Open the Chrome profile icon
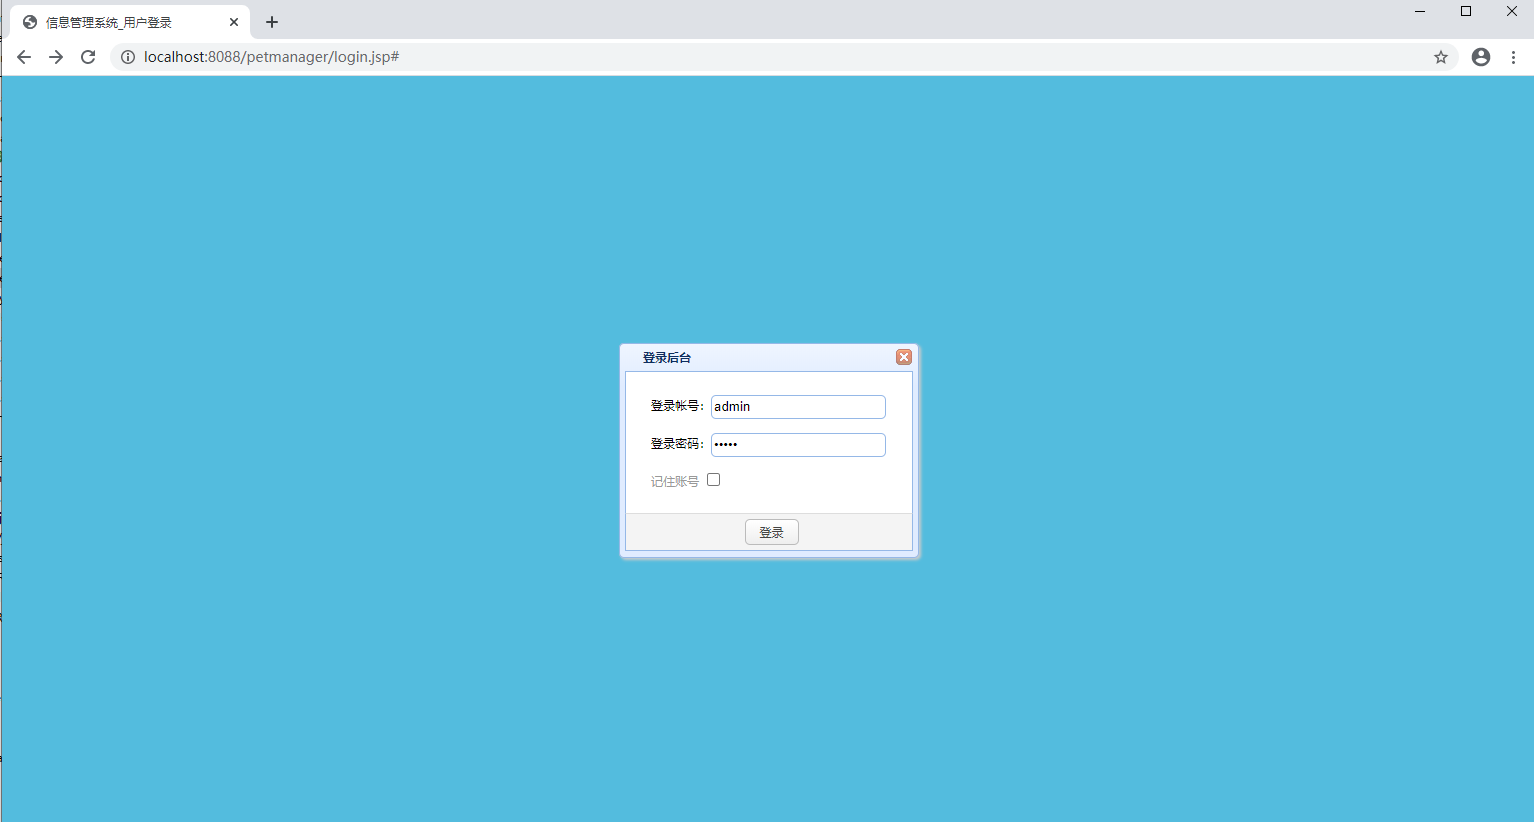 [1481, 57]
